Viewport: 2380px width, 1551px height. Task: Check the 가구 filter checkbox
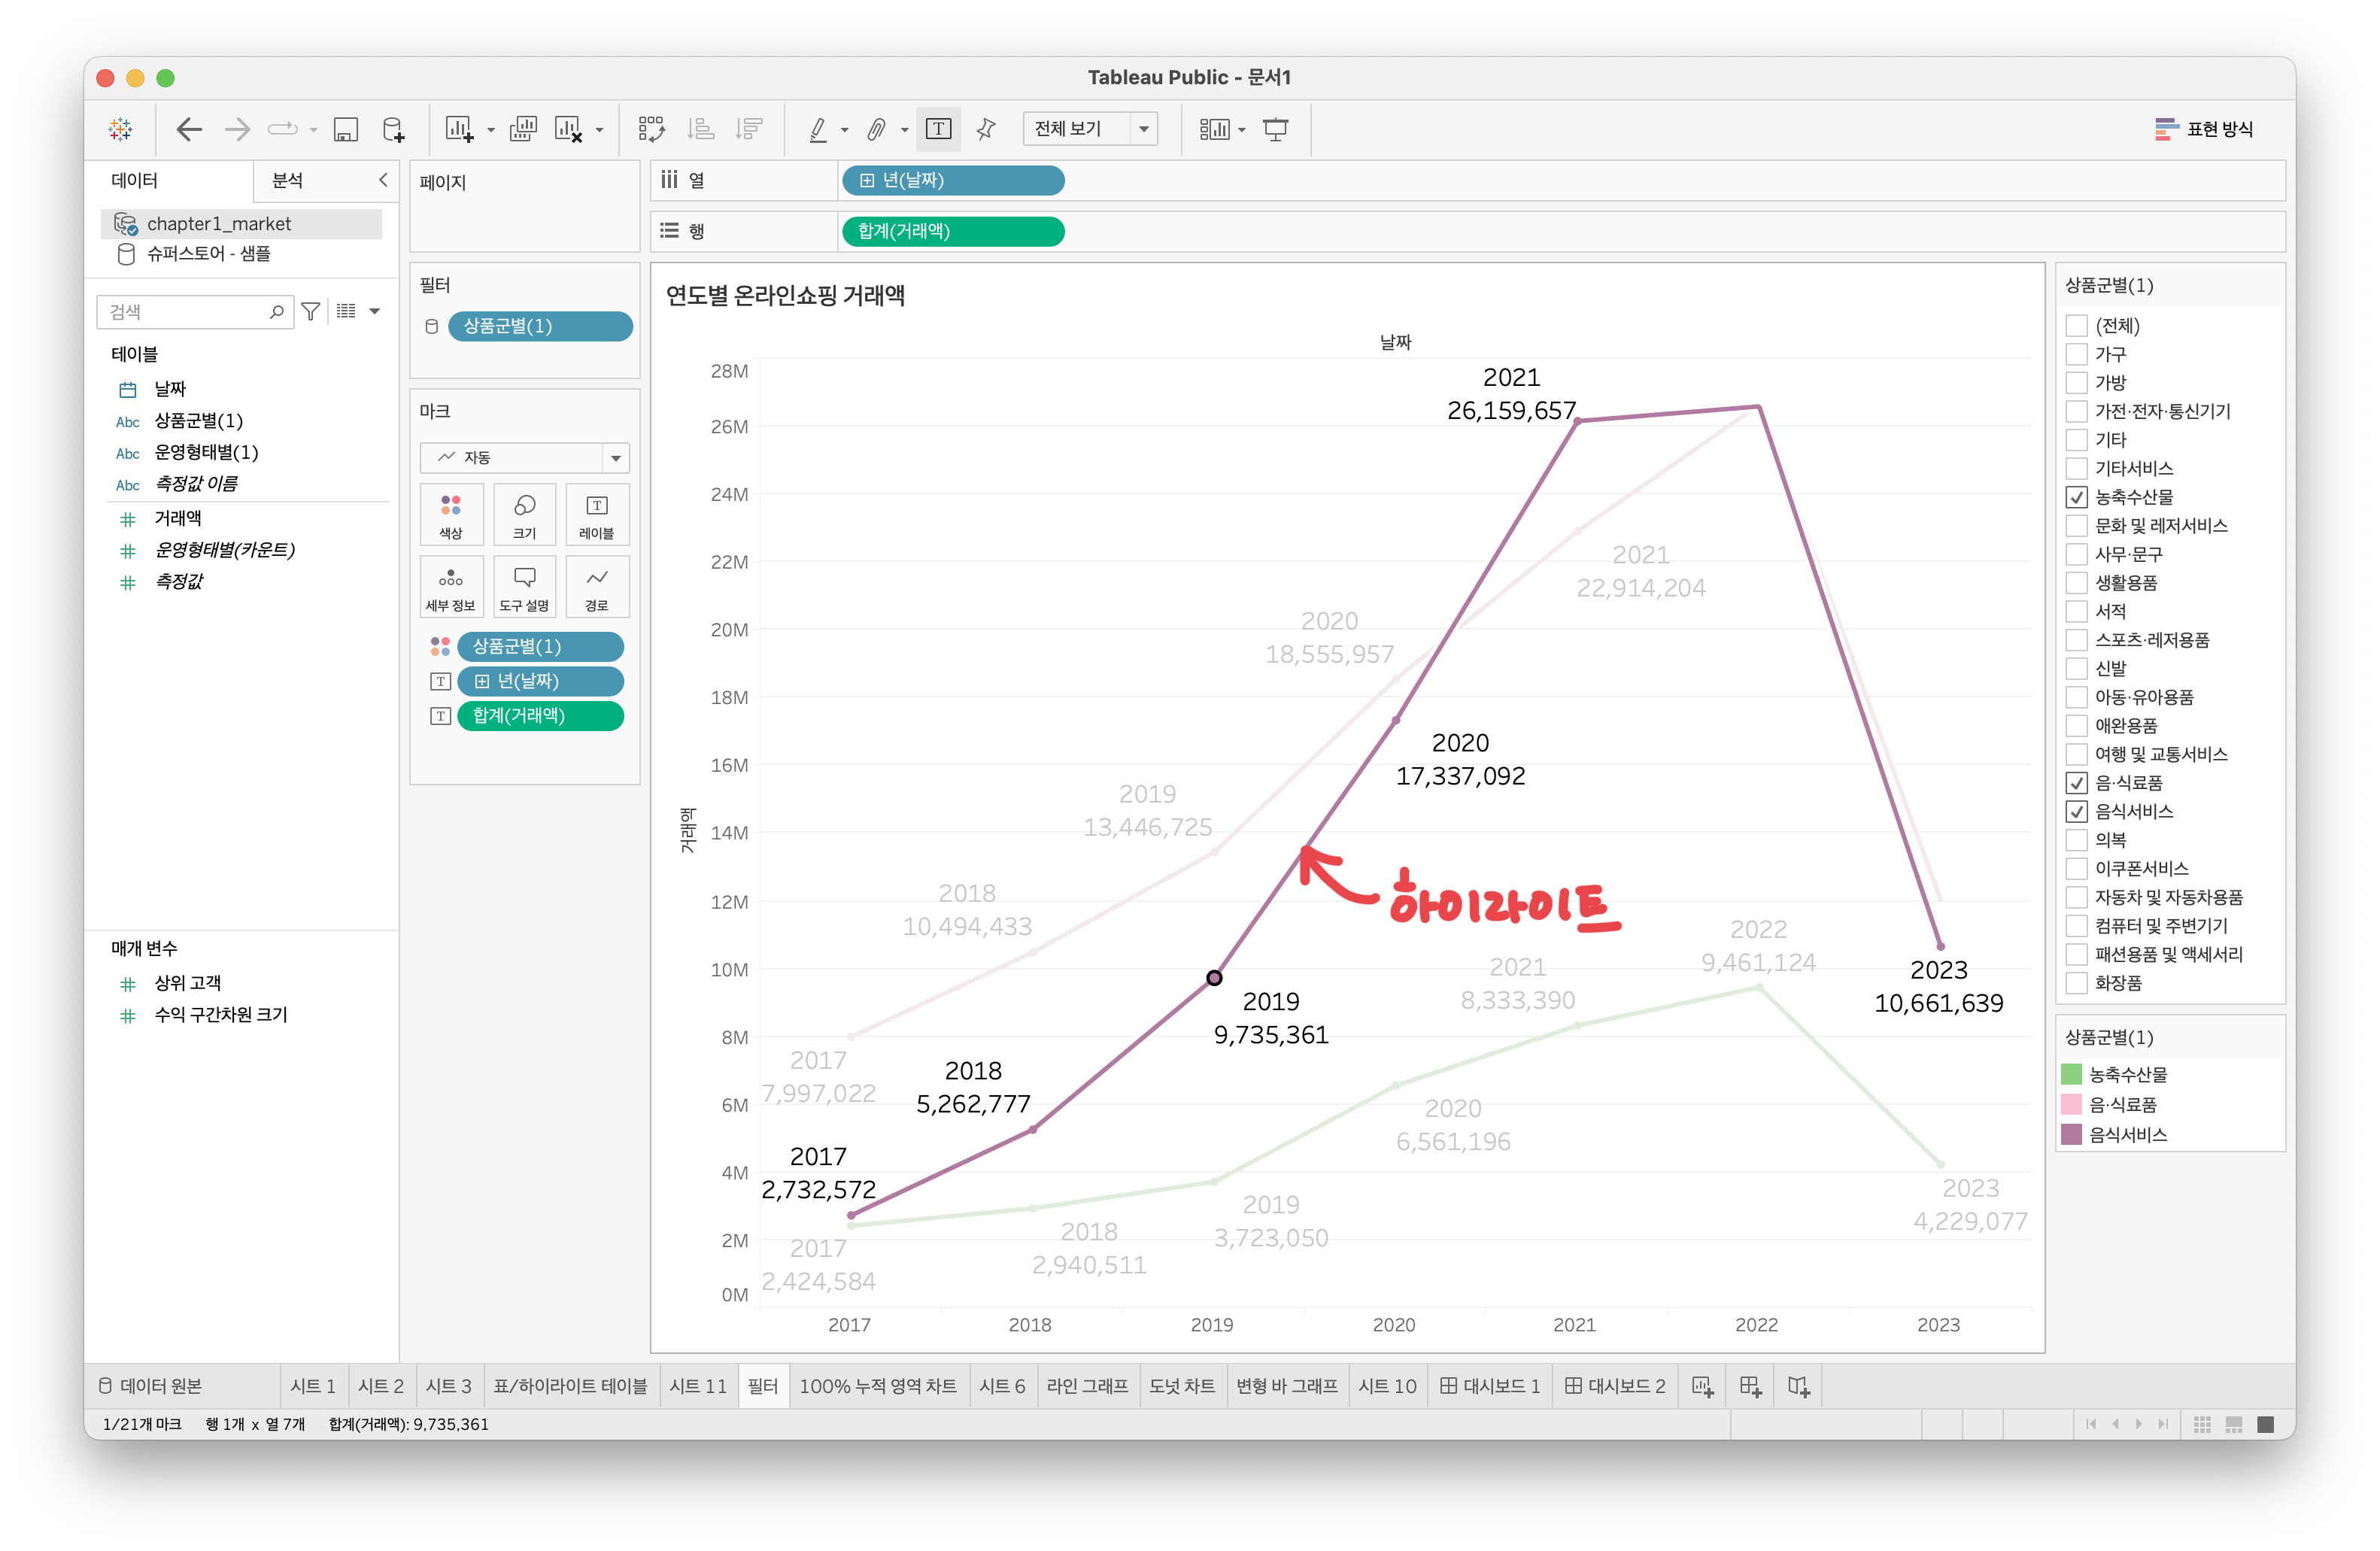click(x=2076, y=354)
